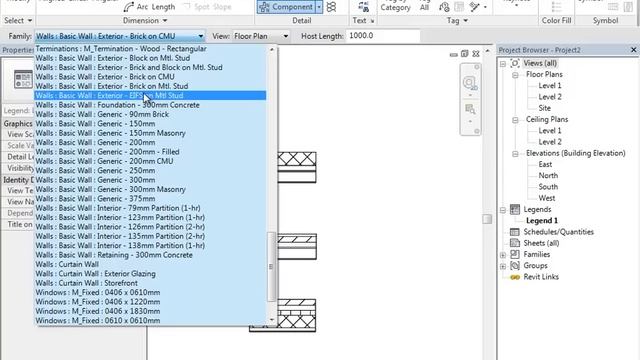Open the West elevation view
This screenshot has height=360, width=640.
click(547, 198)
